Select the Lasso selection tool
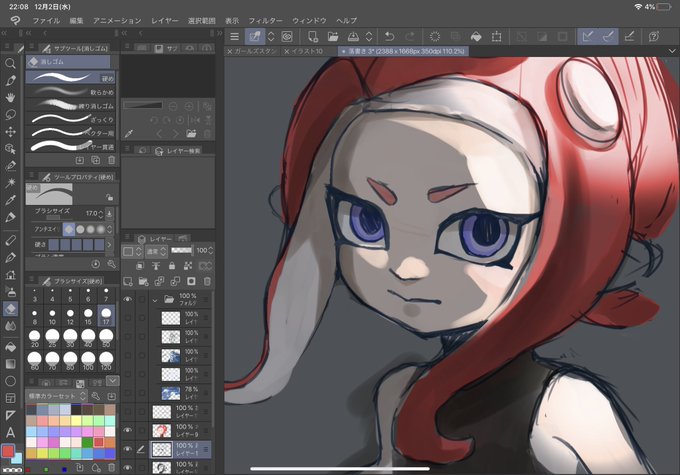This screenshot has width=680, height=475. [x=10, y=115]
